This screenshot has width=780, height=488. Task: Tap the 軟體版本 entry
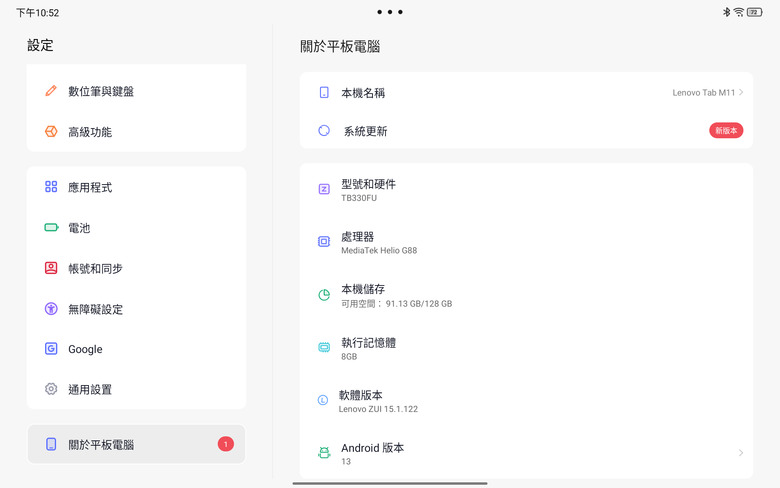(526, 401)
